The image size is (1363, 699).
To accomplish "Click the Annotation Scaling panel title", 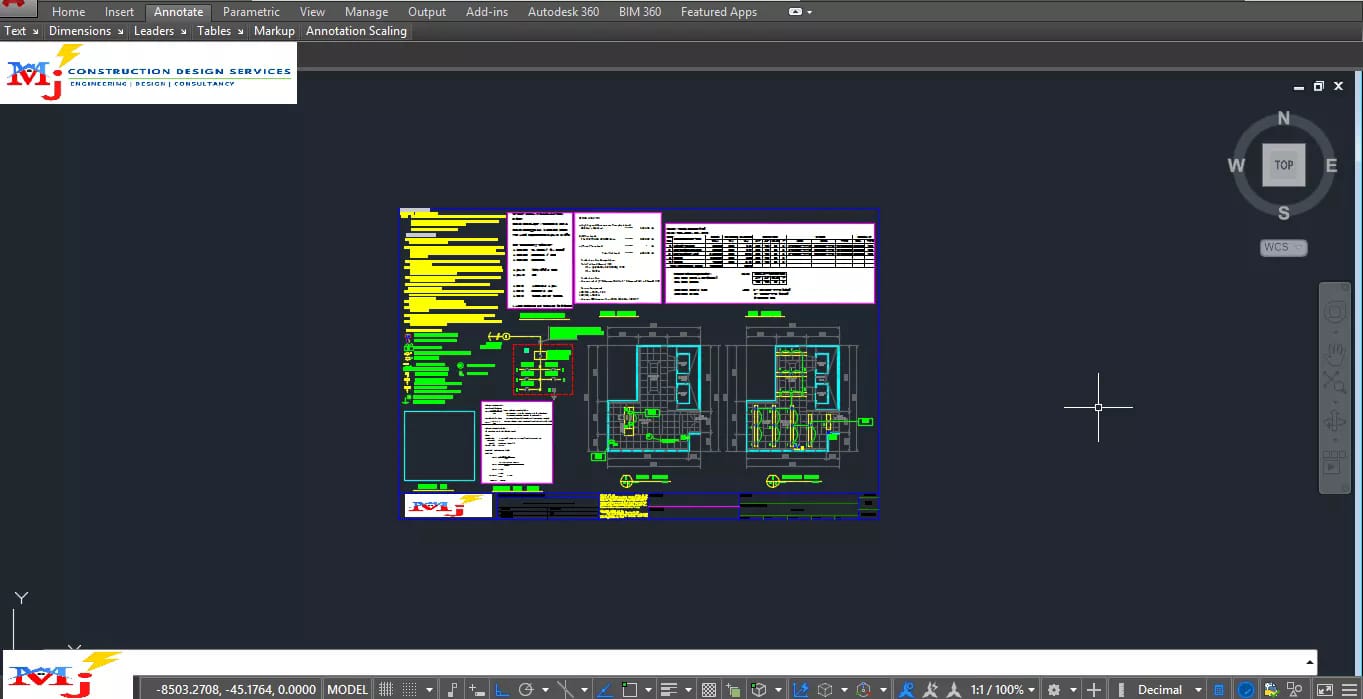I will click(x=356, y=31).
